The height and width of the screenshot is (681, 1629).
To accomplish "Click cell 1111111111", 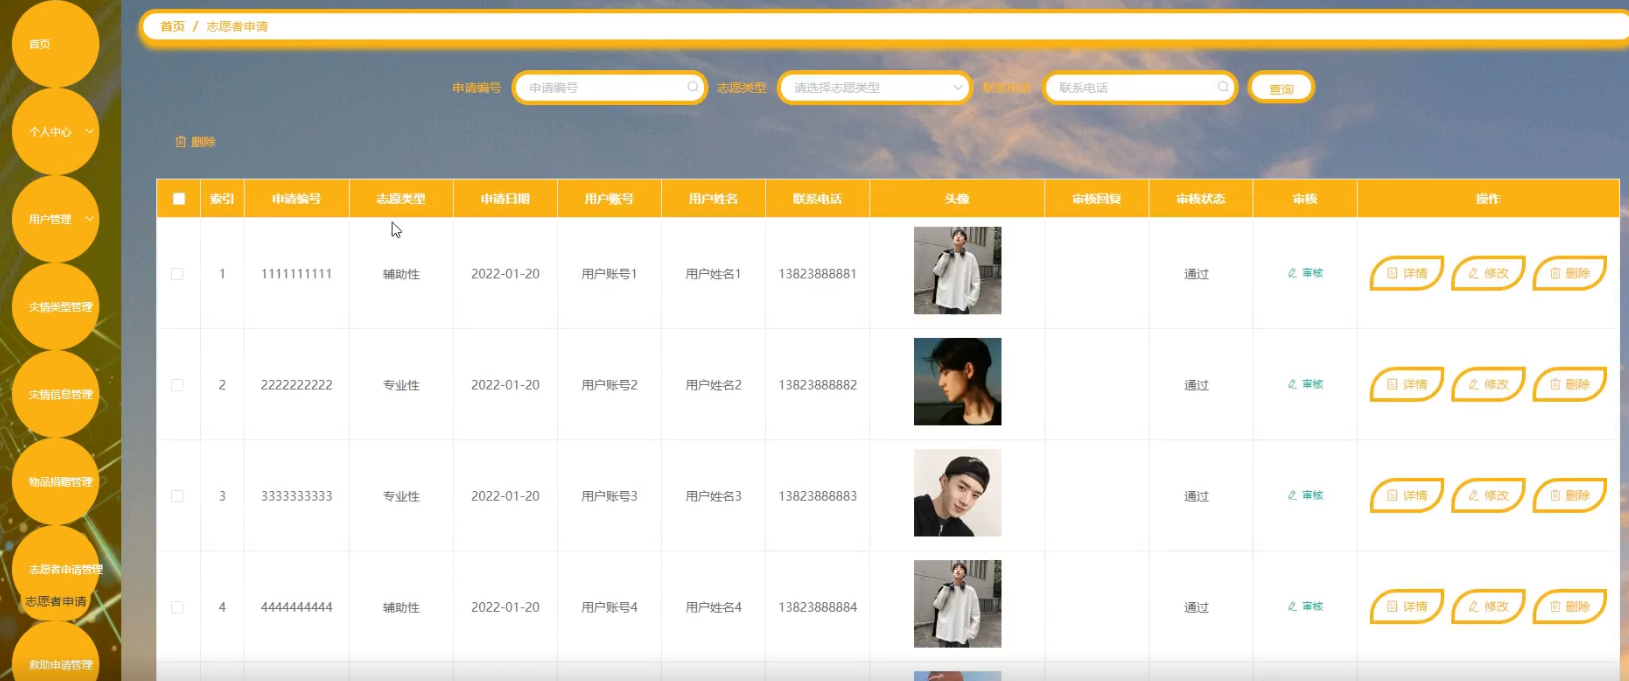I will (296, 274).
